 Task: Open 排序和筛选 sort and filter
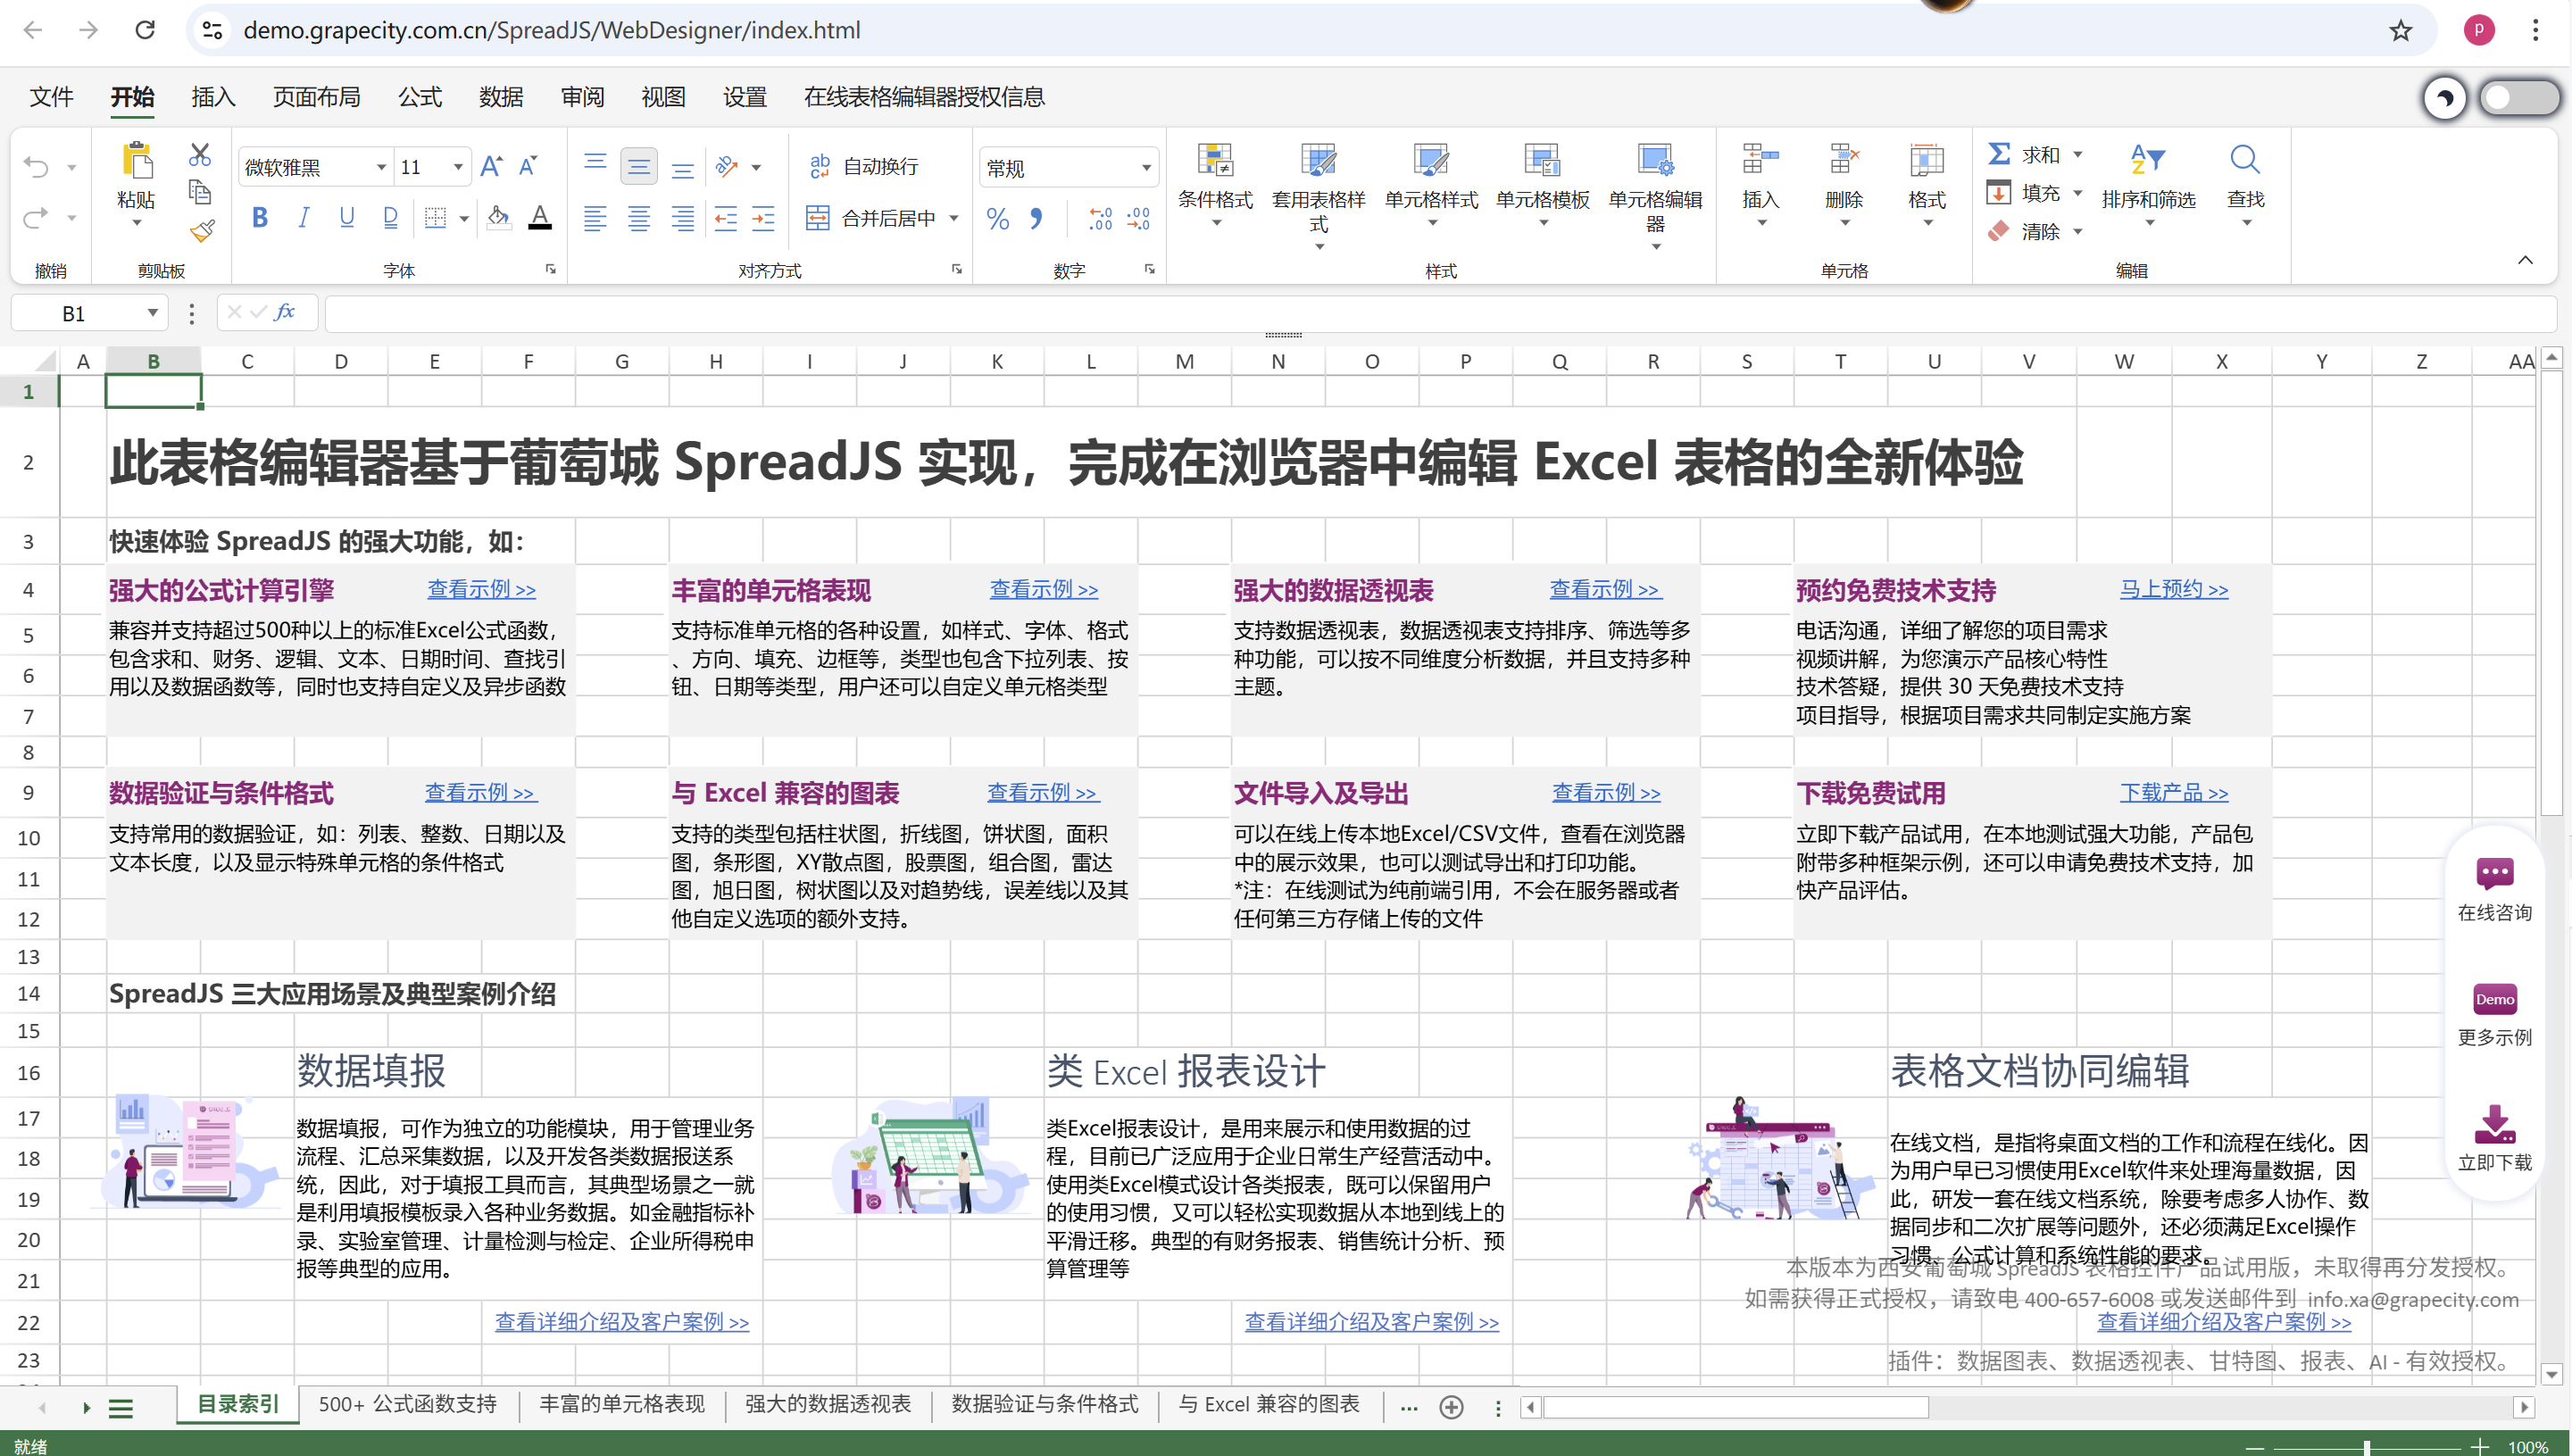click(x=2149, y=185)
